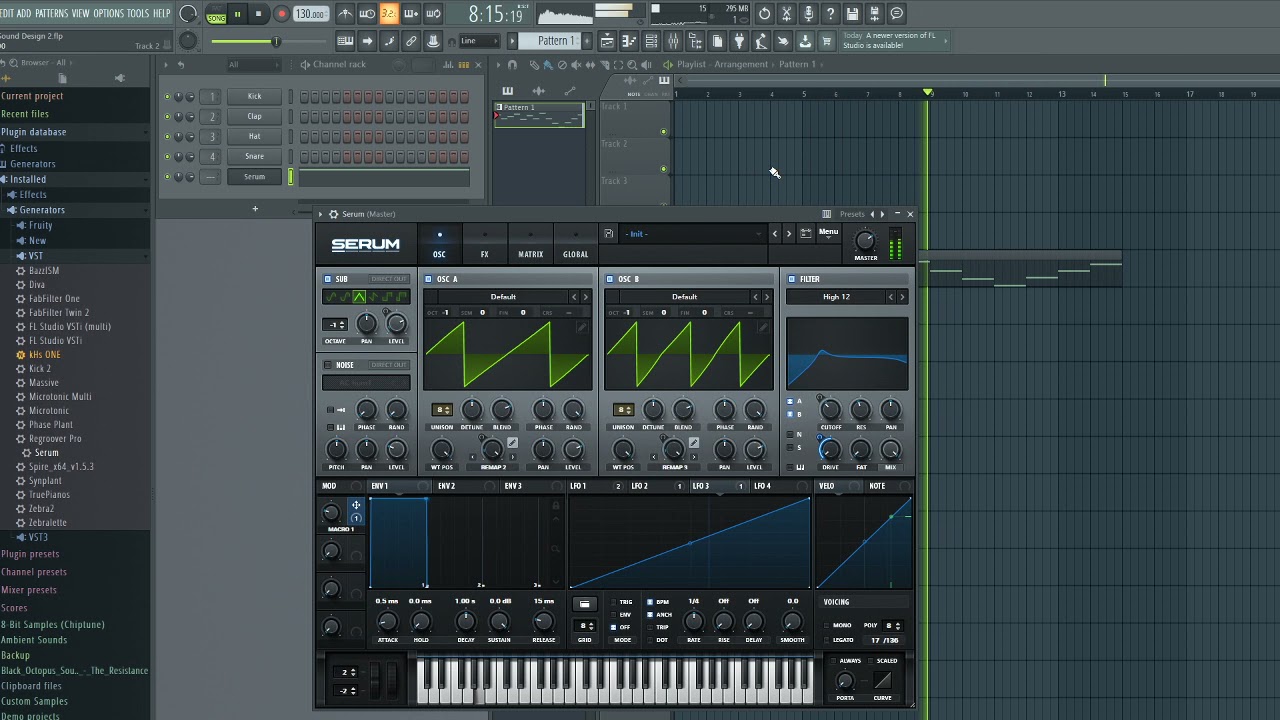Viewport: 1280px width, 720px height.
Task: Click the tempo 130.000 field
Action: (x=310, y=14)
